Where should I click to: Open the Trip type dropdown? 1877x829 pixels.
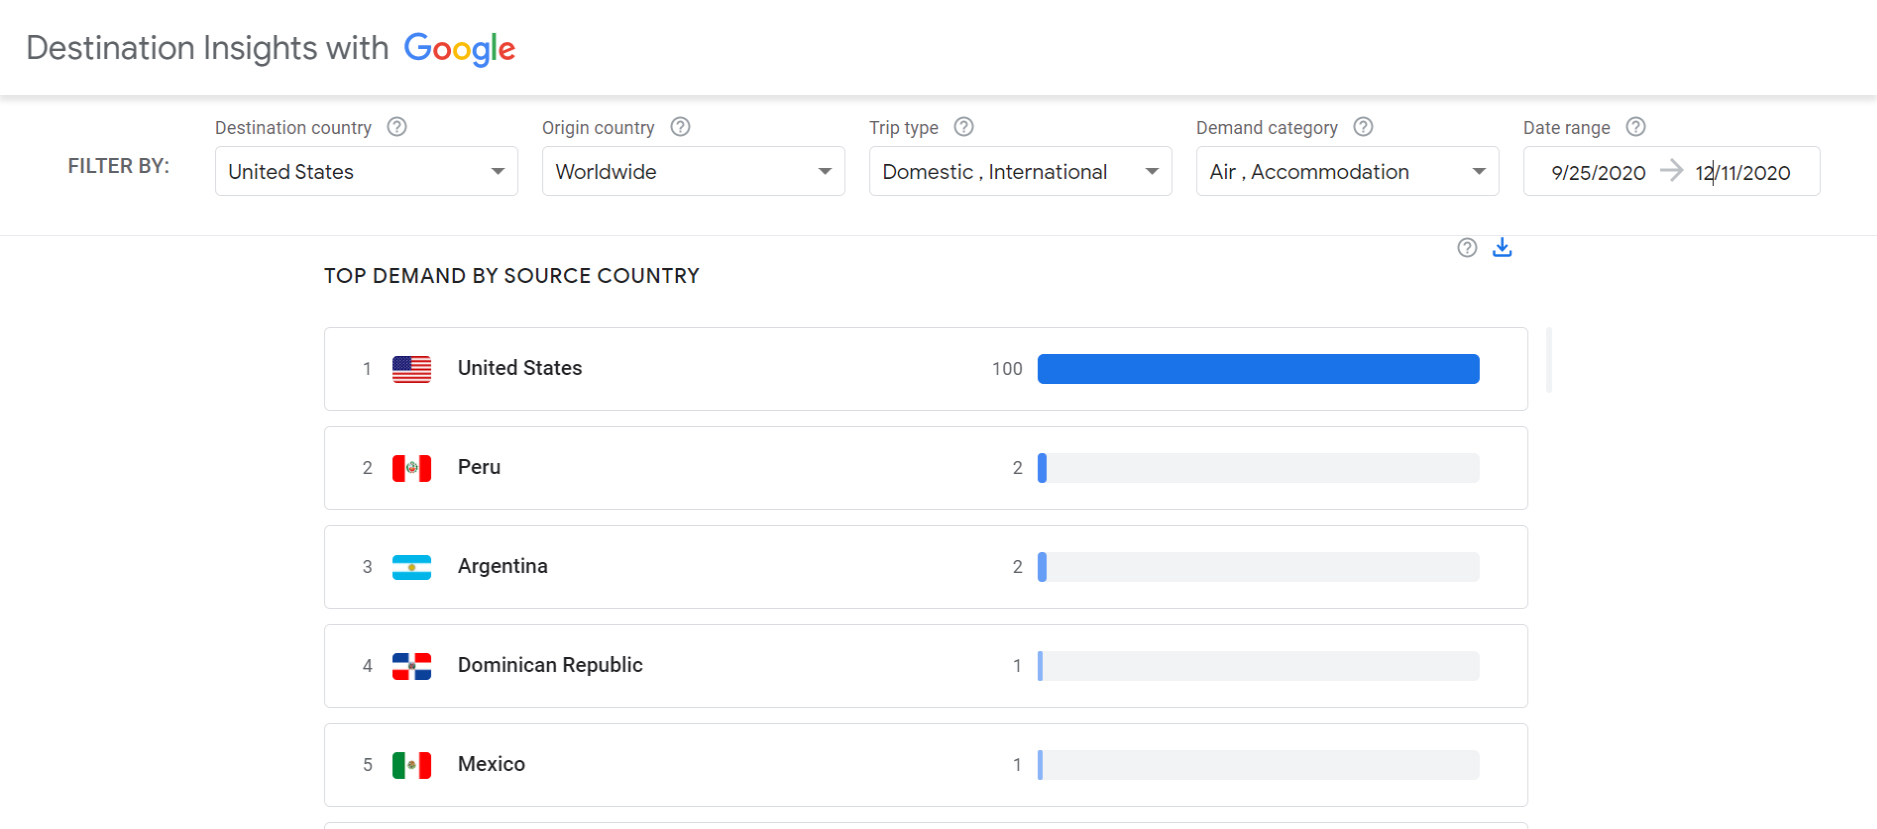pyautogui.click(x=1020, y=171)
